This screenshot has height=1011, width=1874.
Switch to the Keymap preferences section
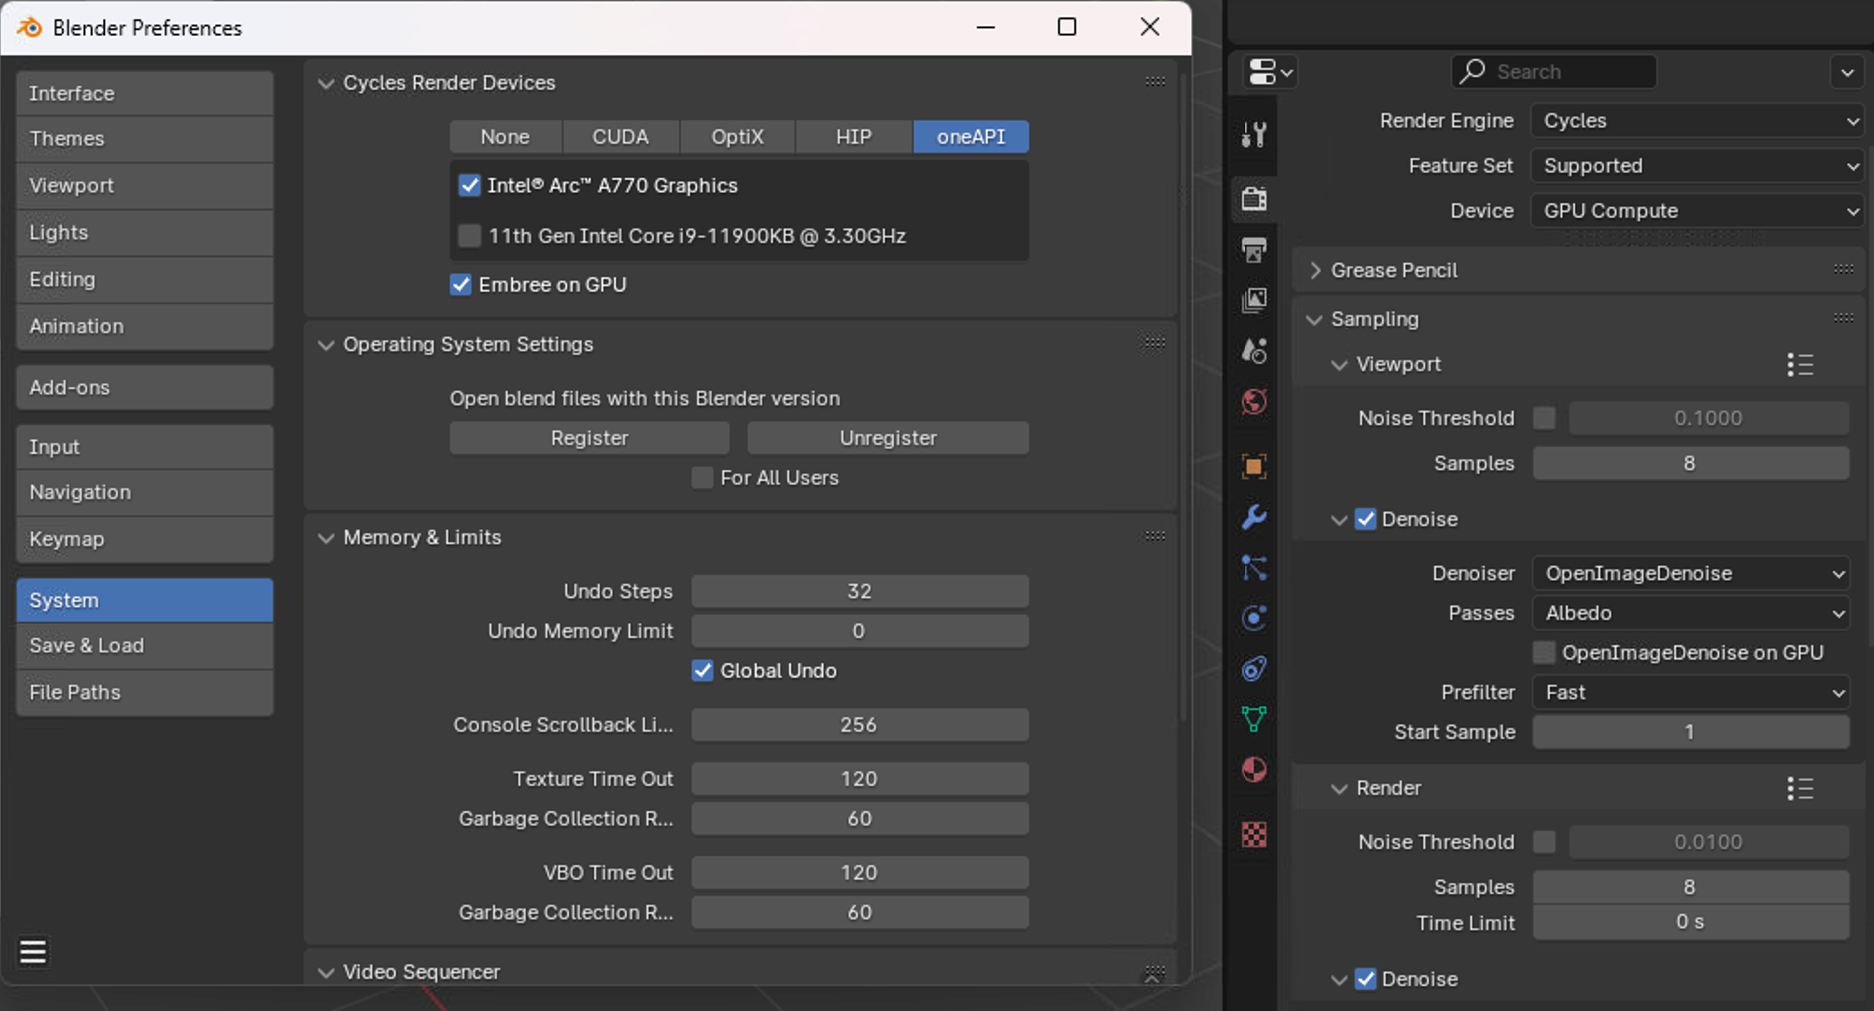(x=145, y=539)
